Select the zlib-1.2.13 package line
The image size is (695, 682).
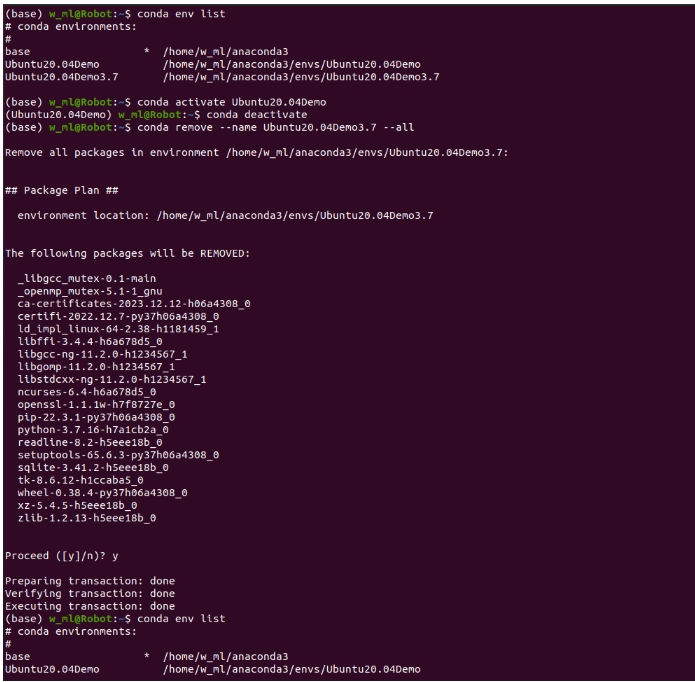click(x=87, y=518)
